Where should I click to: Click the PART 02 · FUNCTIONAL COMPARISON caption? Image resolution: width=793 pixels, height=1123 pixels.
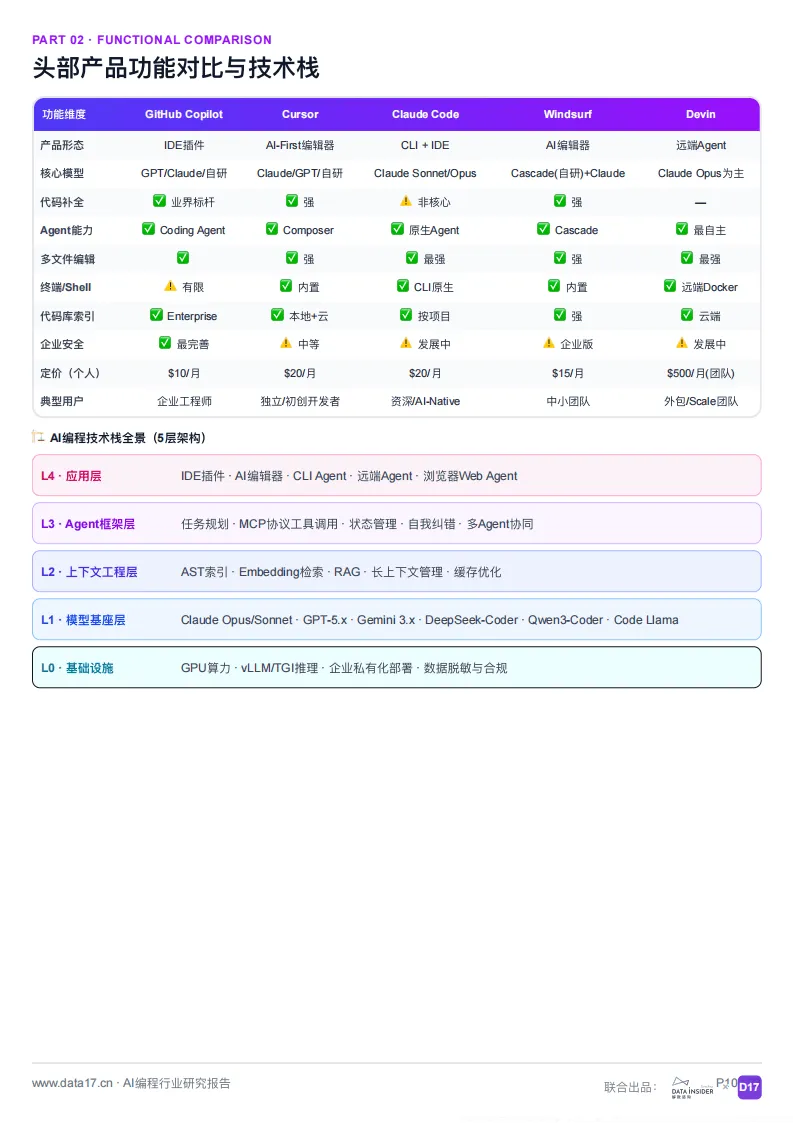point(152,40)
